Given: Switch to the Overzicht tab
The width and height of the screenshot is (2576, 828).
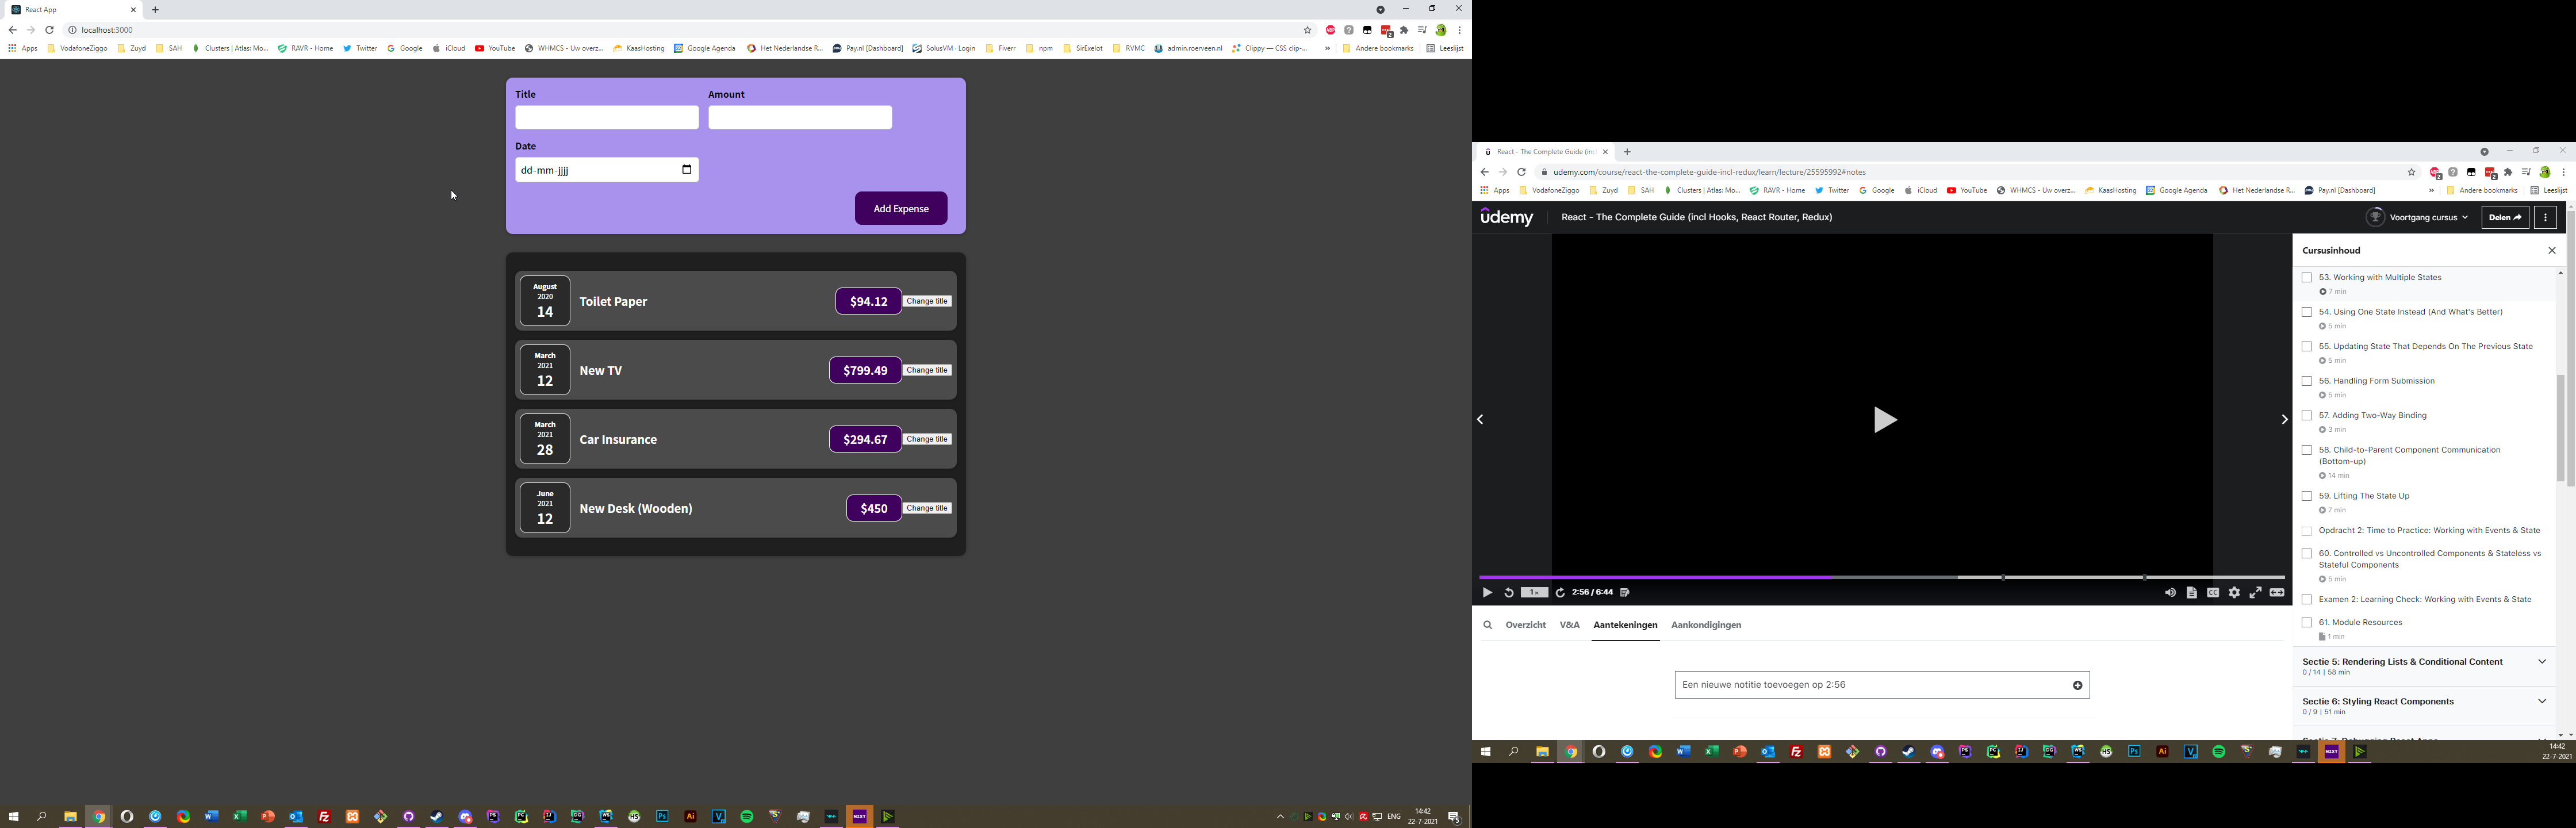Looking at the screenshot, I should click(1525, 625).
